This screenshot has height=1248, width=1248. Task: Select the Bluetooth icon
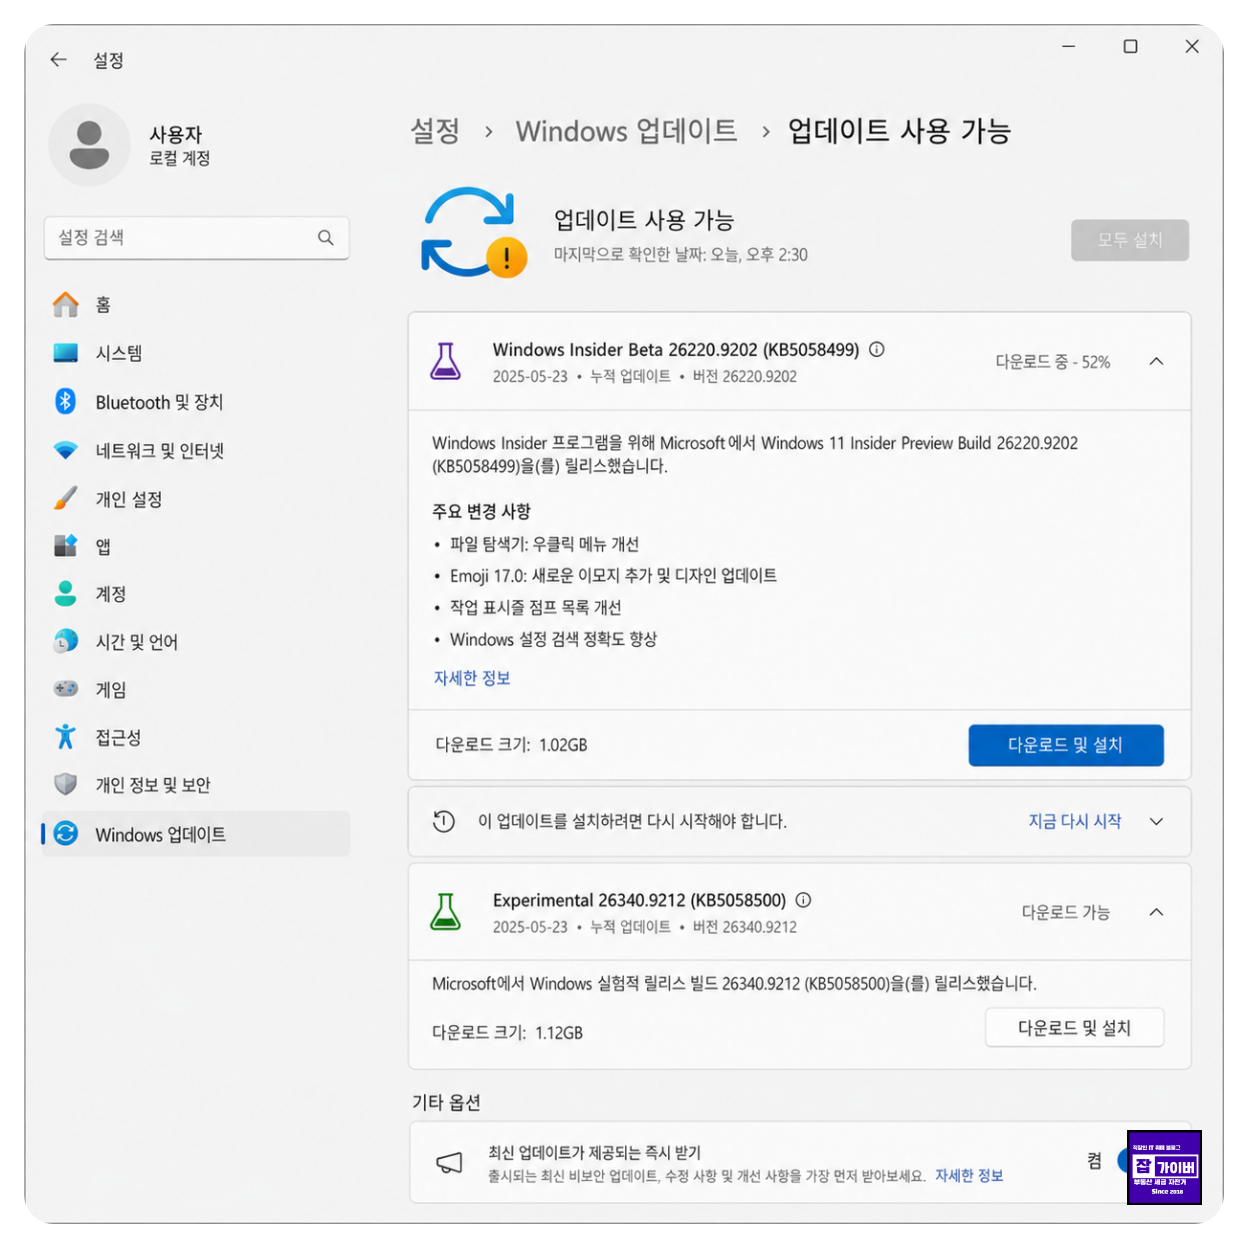tap(66, 402)
